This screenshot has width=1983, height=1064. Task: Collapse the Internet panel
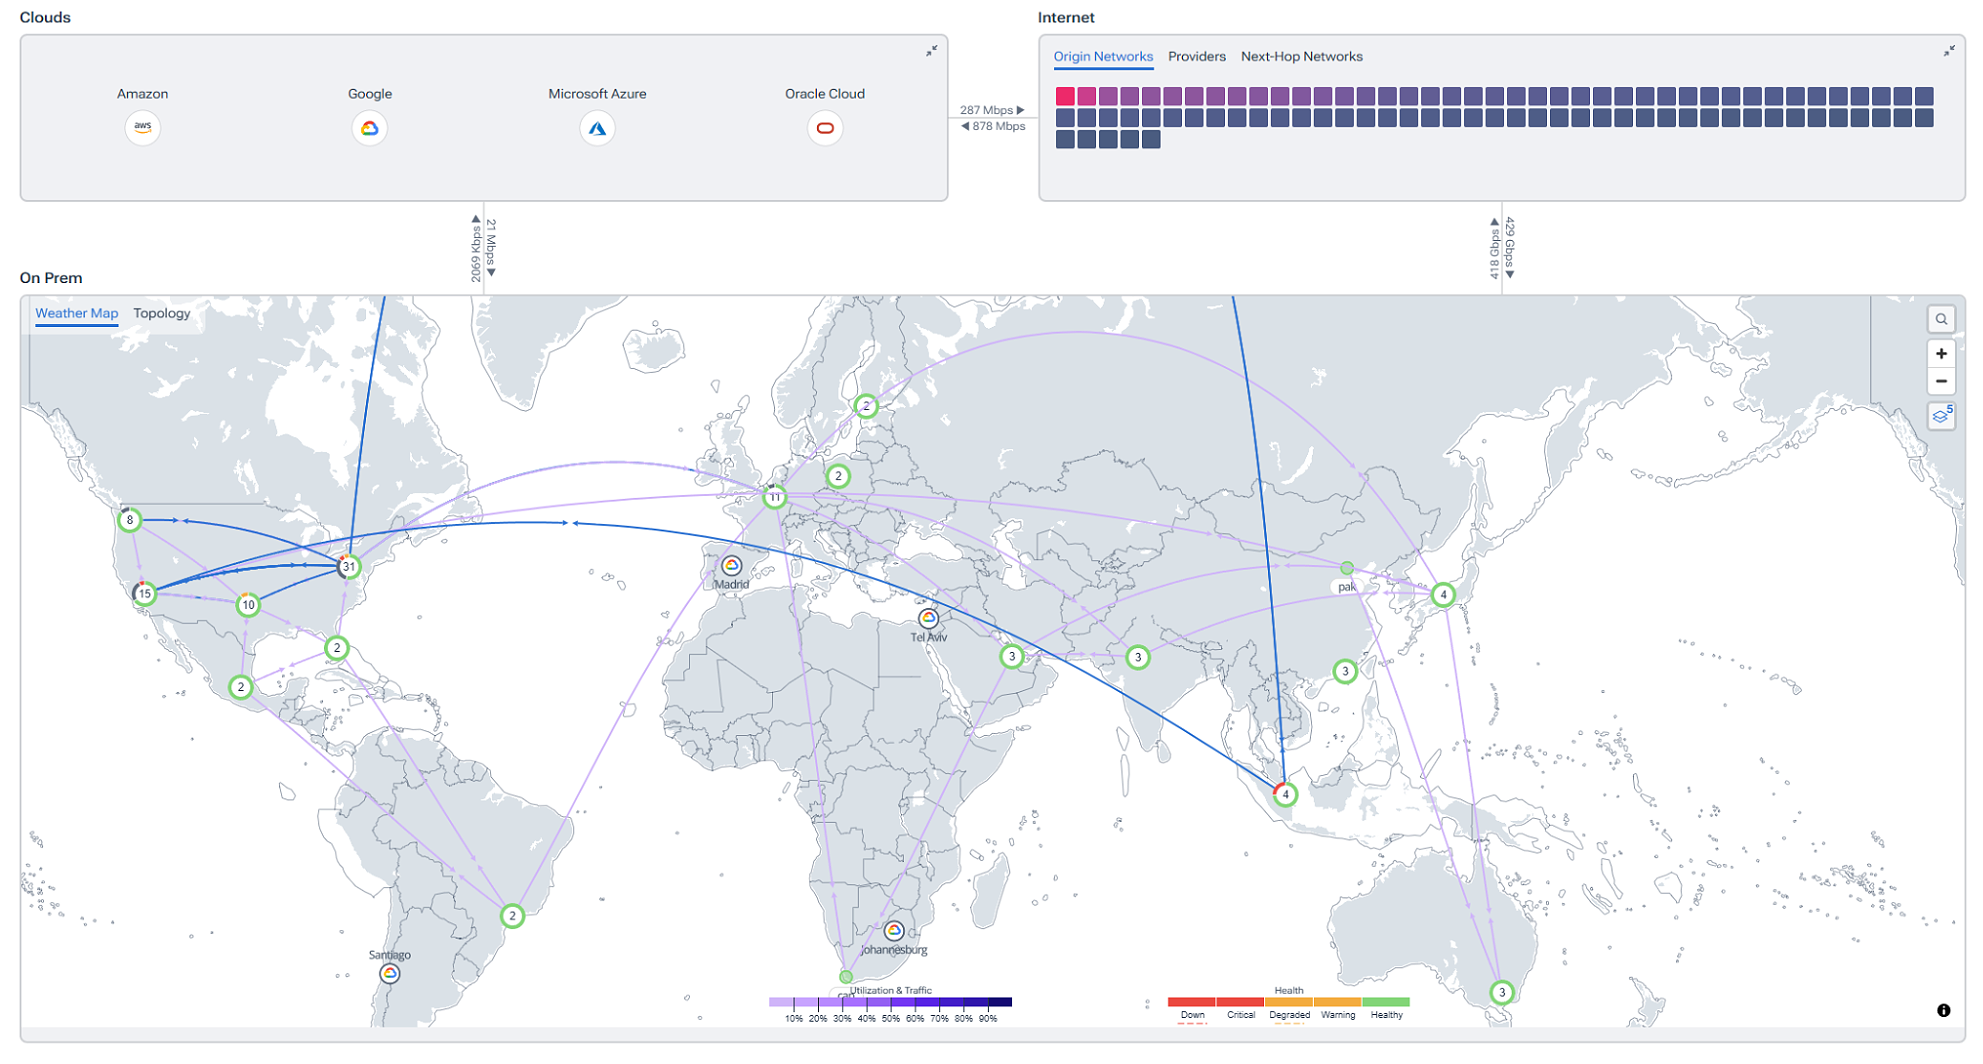[1949, 50]
